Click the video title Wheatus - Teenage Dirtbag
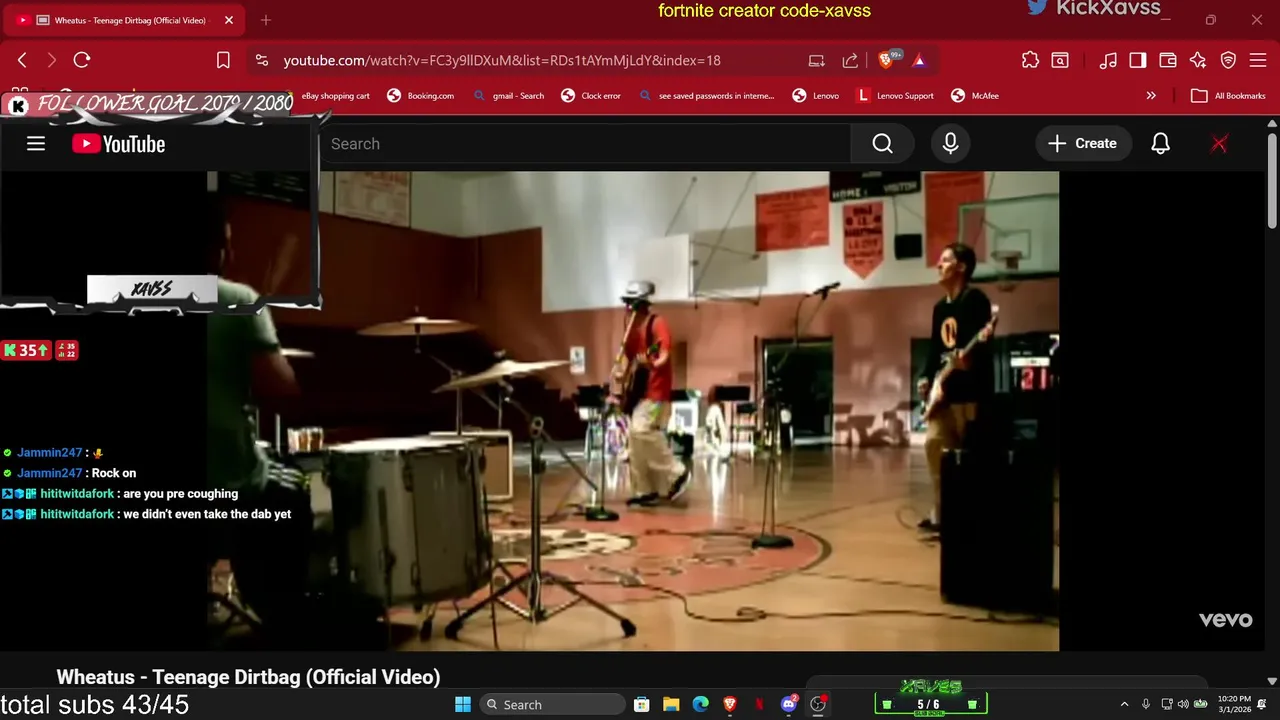This screenshot has height=720, width=1280. click(x=248, y=677)
